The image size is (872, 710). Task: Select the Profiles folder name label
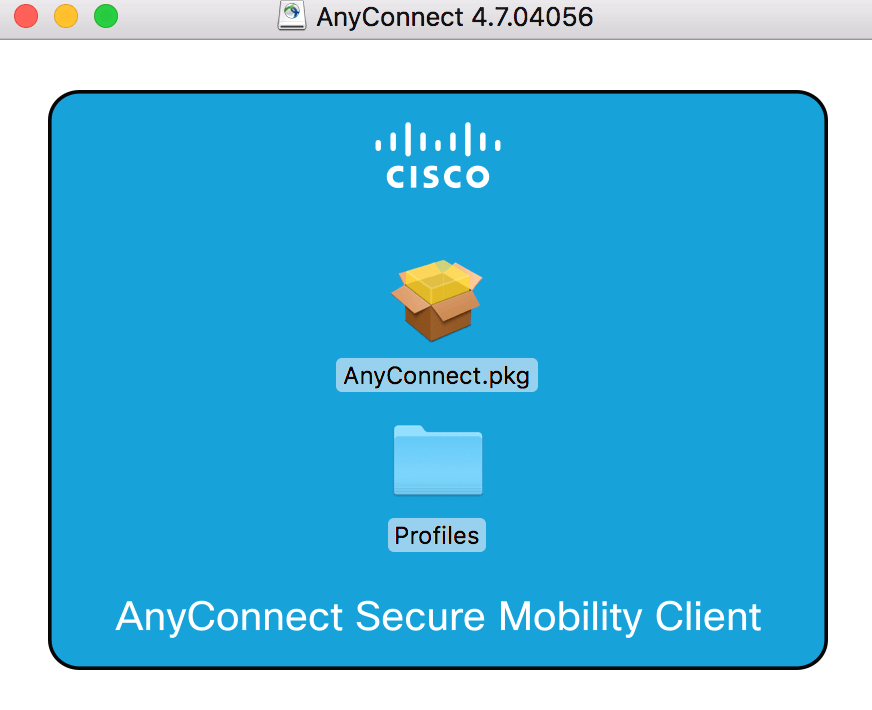[436, 535]
